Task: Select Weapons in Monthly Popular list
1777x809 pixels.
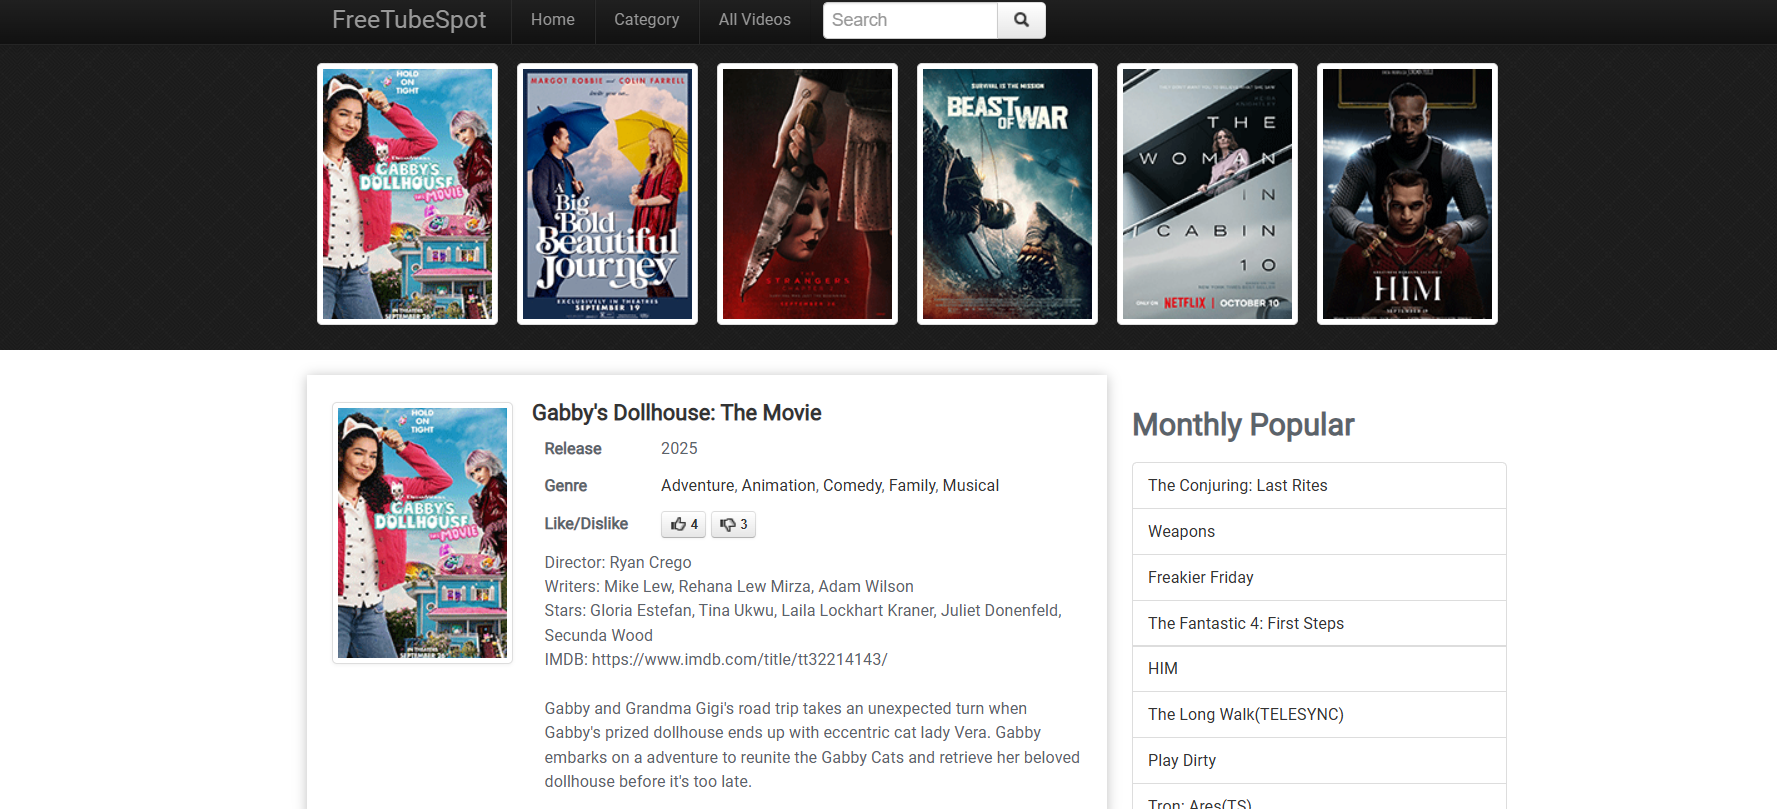Action: [x=1181, y=531]
